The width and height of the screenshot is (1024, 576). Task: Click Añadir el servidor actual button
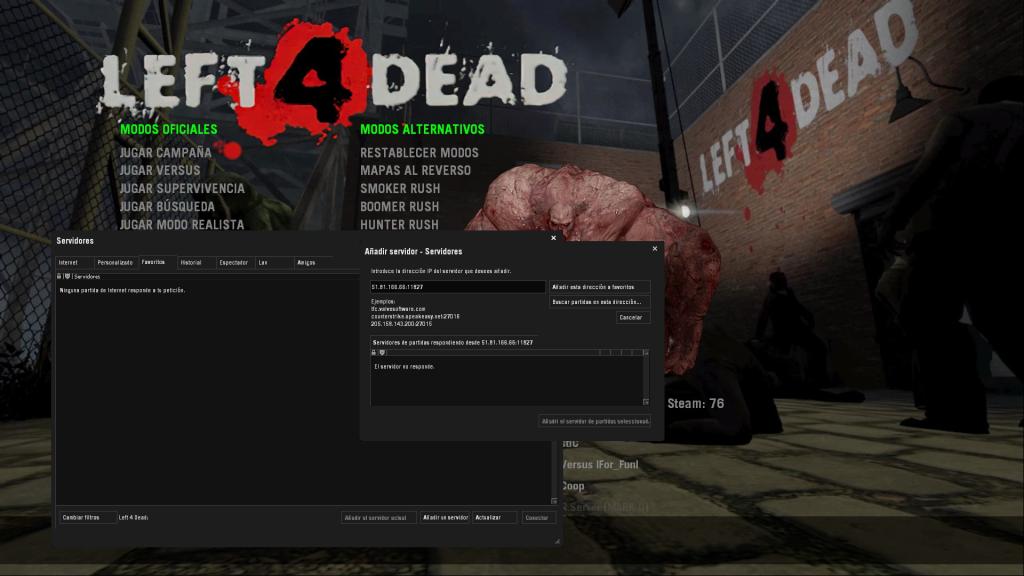[378, 517]
